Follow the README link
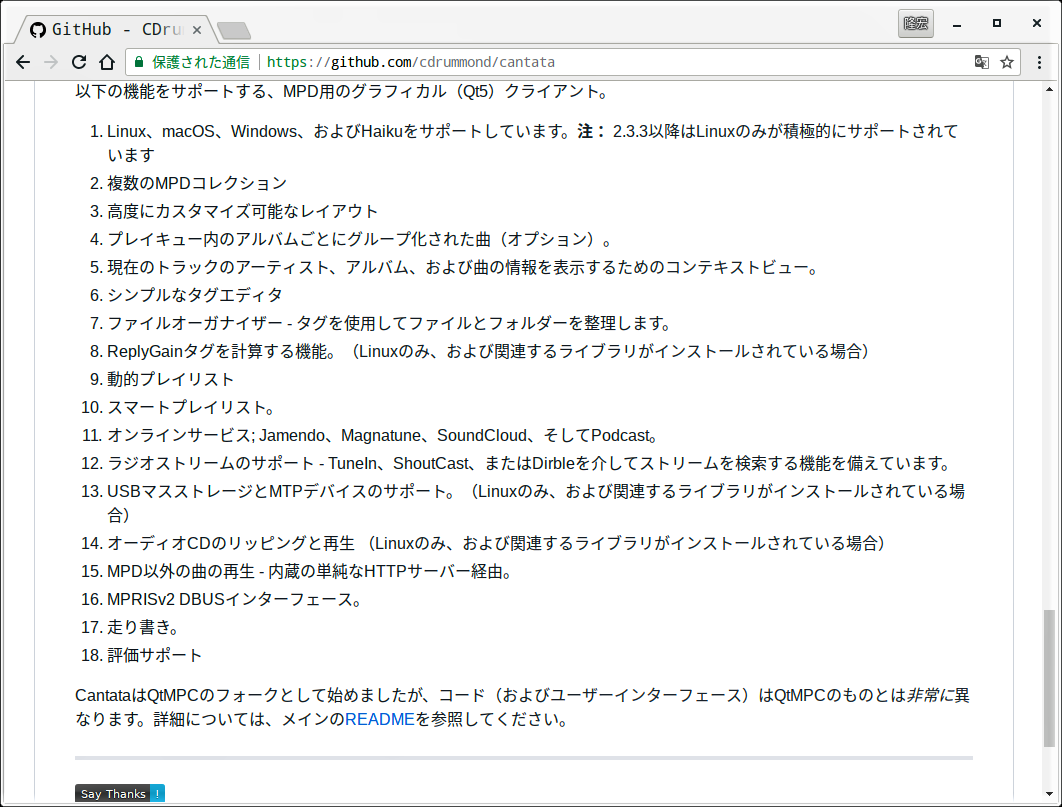The image size is (1062, 807). pos(379,719)
